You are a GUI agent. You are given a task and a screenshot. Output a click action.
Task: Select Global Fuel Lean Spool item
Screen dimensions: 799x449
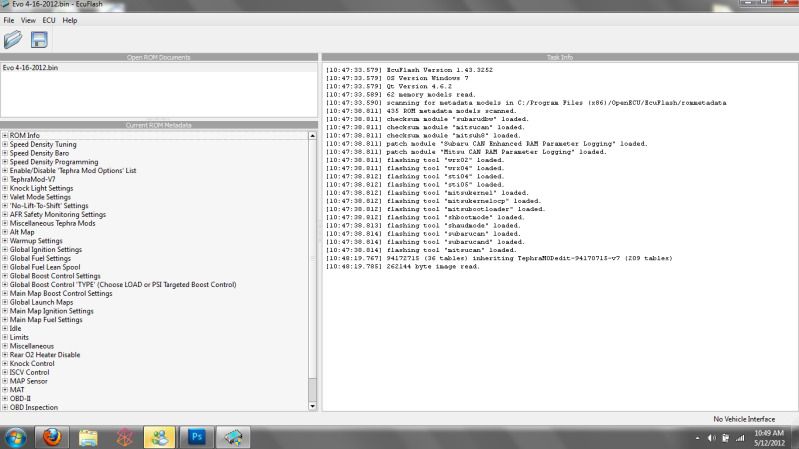click(45, 267)
